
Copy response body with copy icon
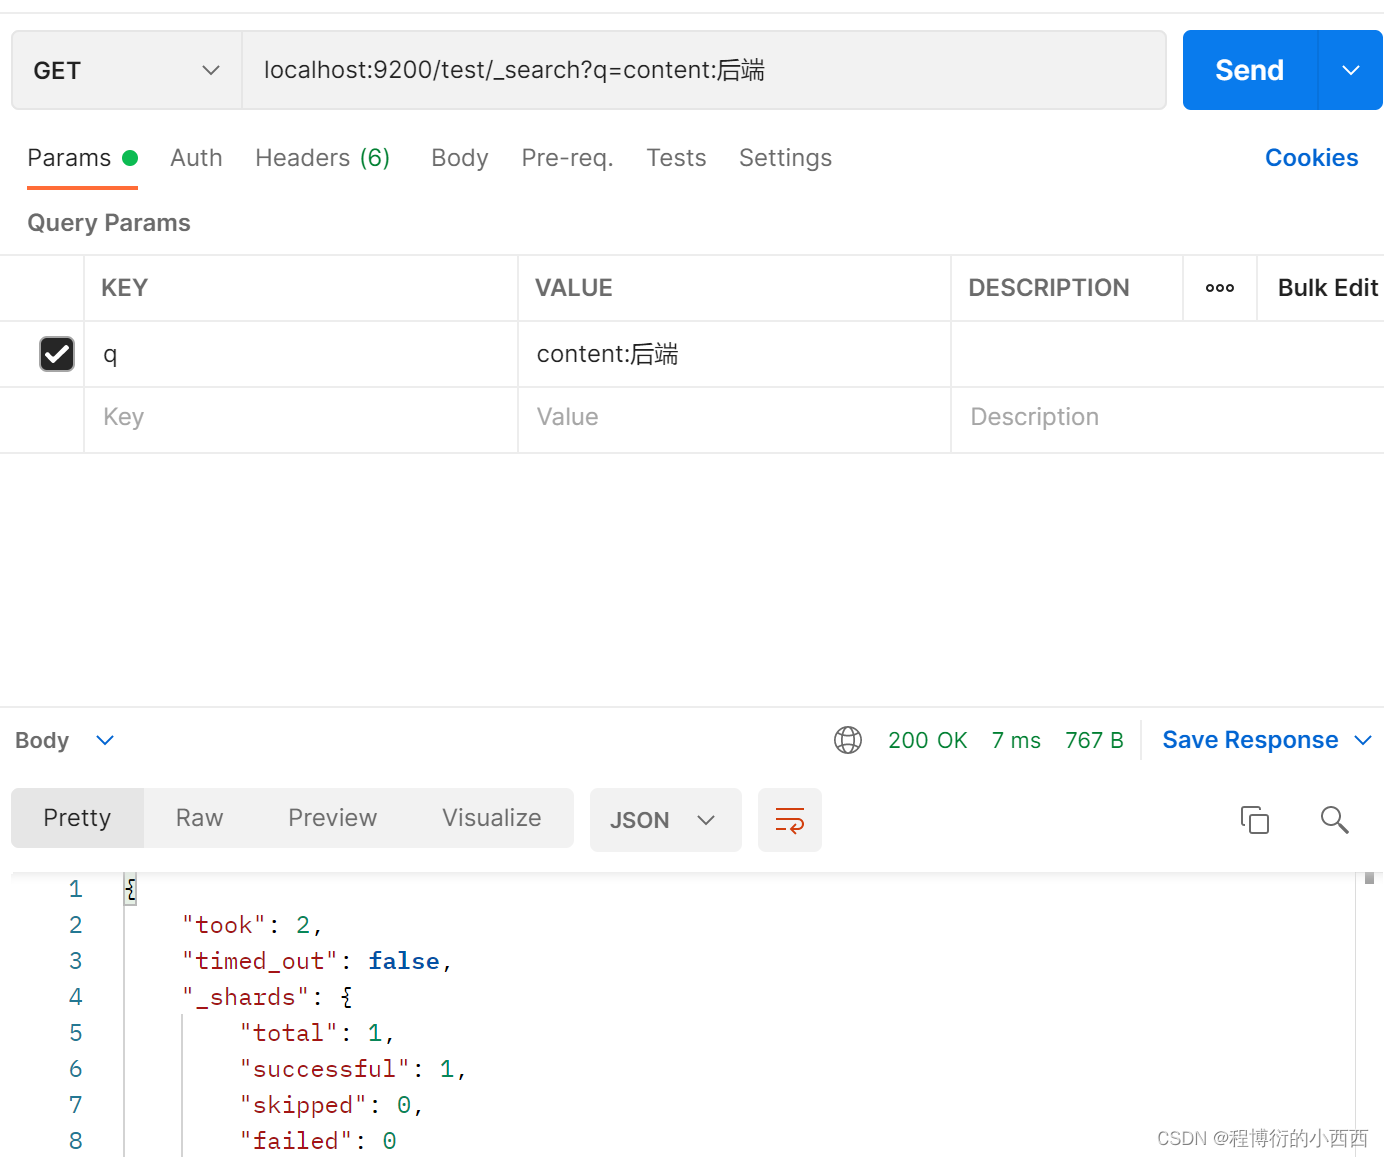pos(1255,820)
